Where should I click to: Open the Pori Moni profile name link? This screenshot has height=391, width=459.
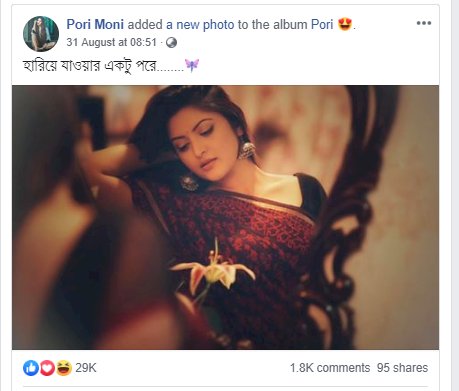[95, 24]
